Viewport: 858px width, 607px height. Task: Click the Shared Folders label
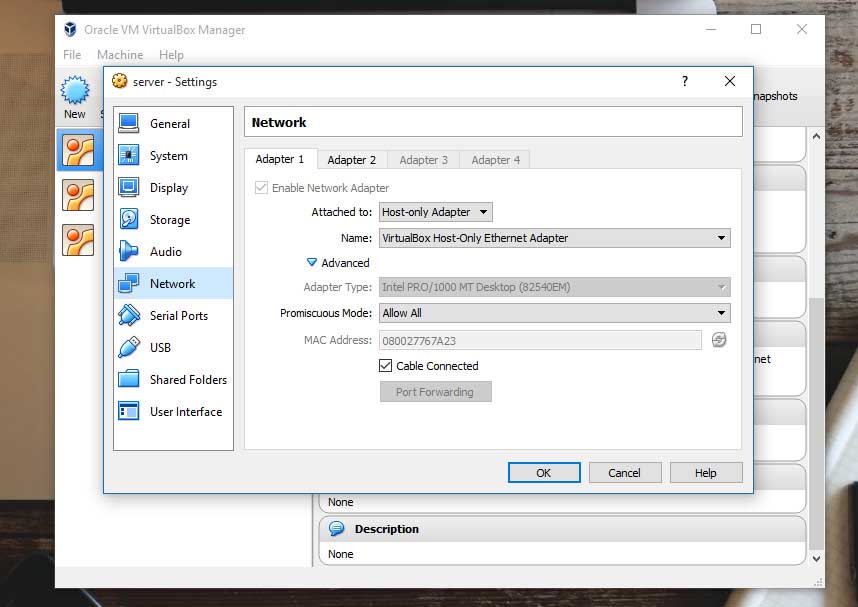pos(188,379)
